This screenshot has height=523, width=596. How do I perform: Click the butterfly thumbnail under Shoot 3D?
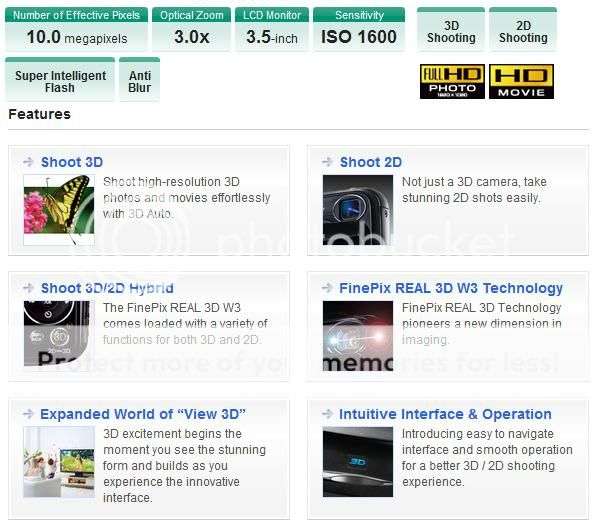[59, 210]
